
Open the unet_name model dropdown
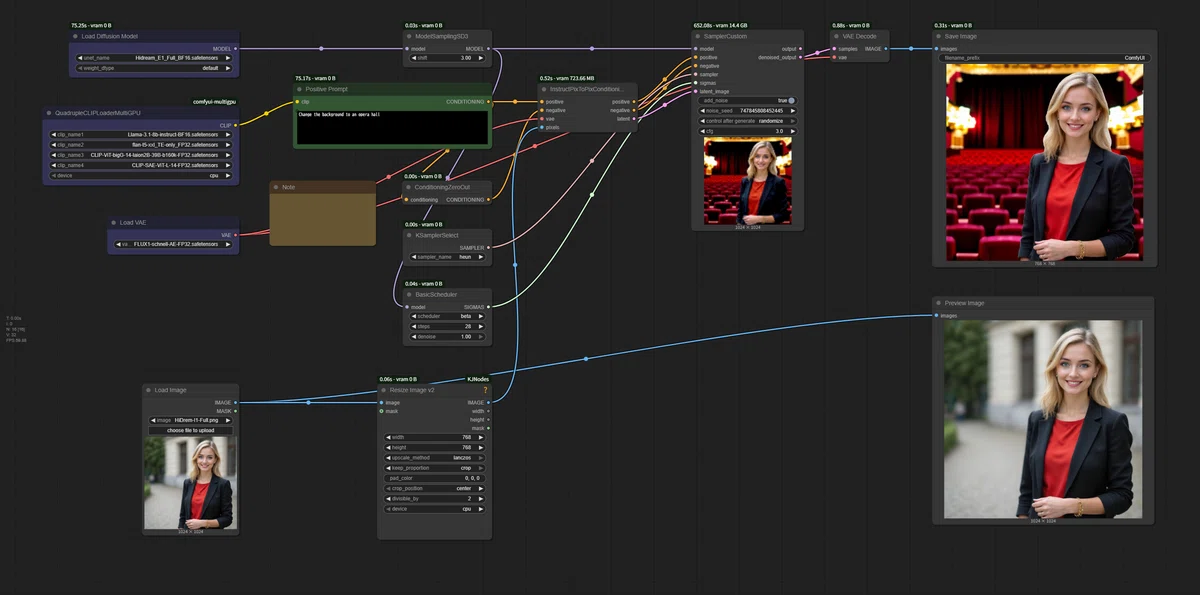(154, 58)
